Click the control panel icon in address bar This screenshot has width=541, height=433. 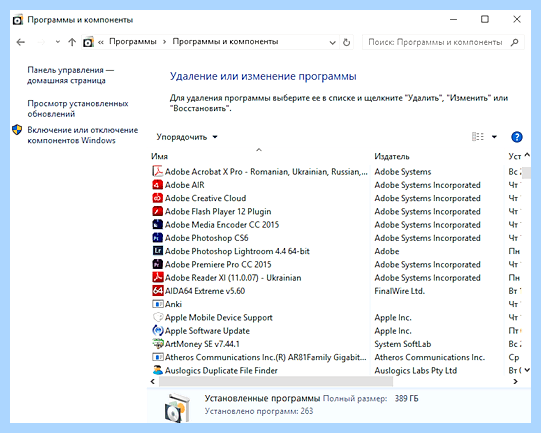[x=88, y=42]
